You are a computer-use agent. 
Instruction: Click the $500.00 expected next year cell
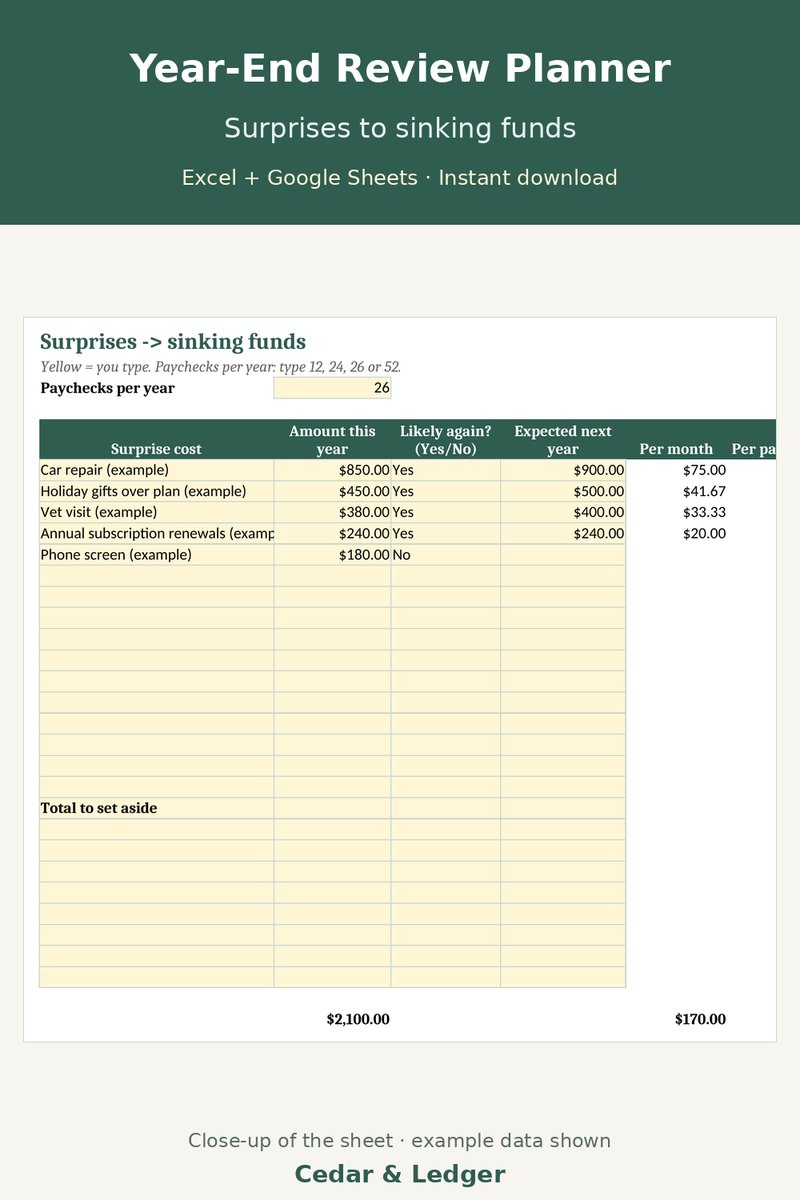click(563, 491)
